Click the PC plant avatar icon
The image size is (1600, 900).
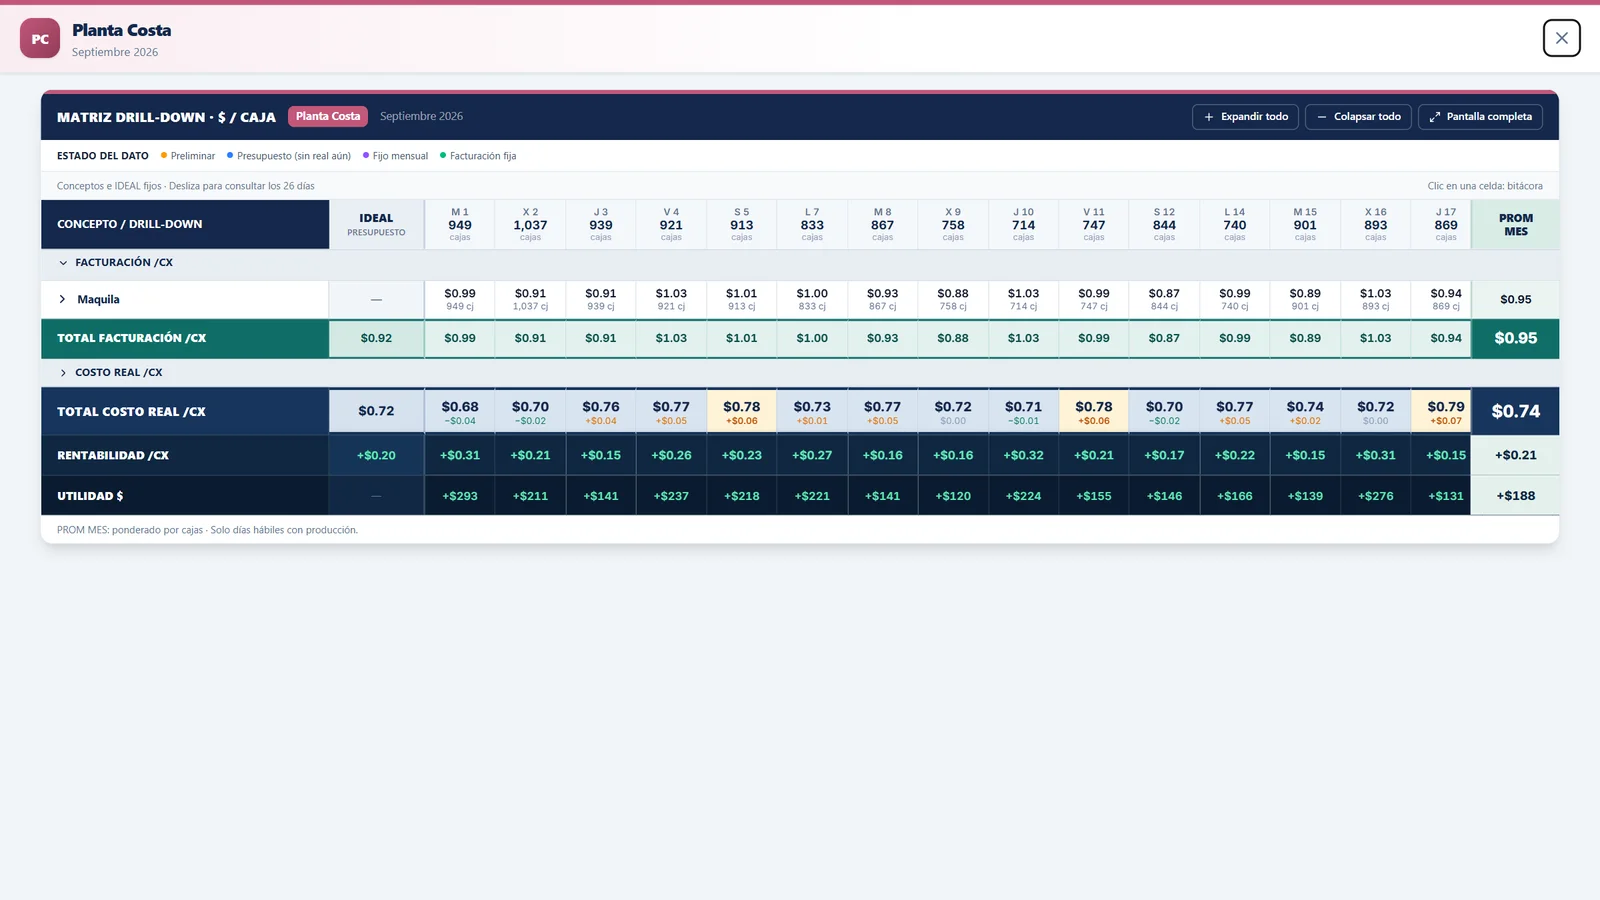click(40, 39)
